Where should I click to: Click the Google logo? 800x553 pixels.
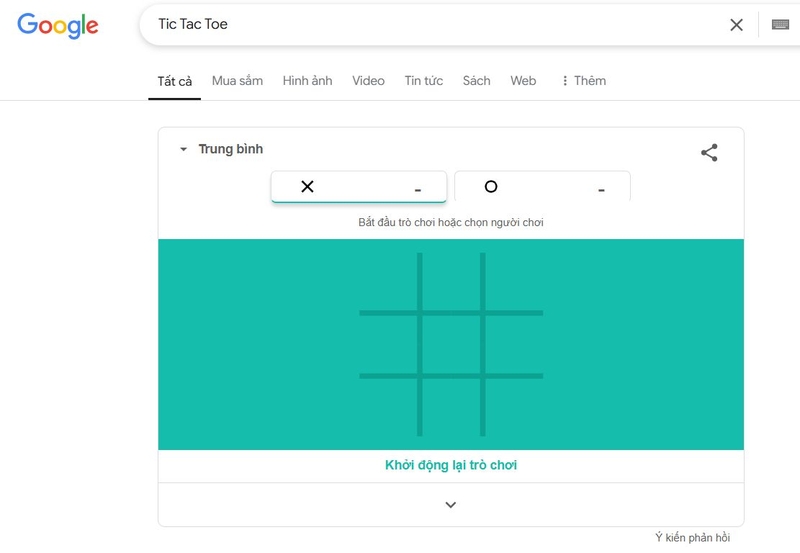58,26
